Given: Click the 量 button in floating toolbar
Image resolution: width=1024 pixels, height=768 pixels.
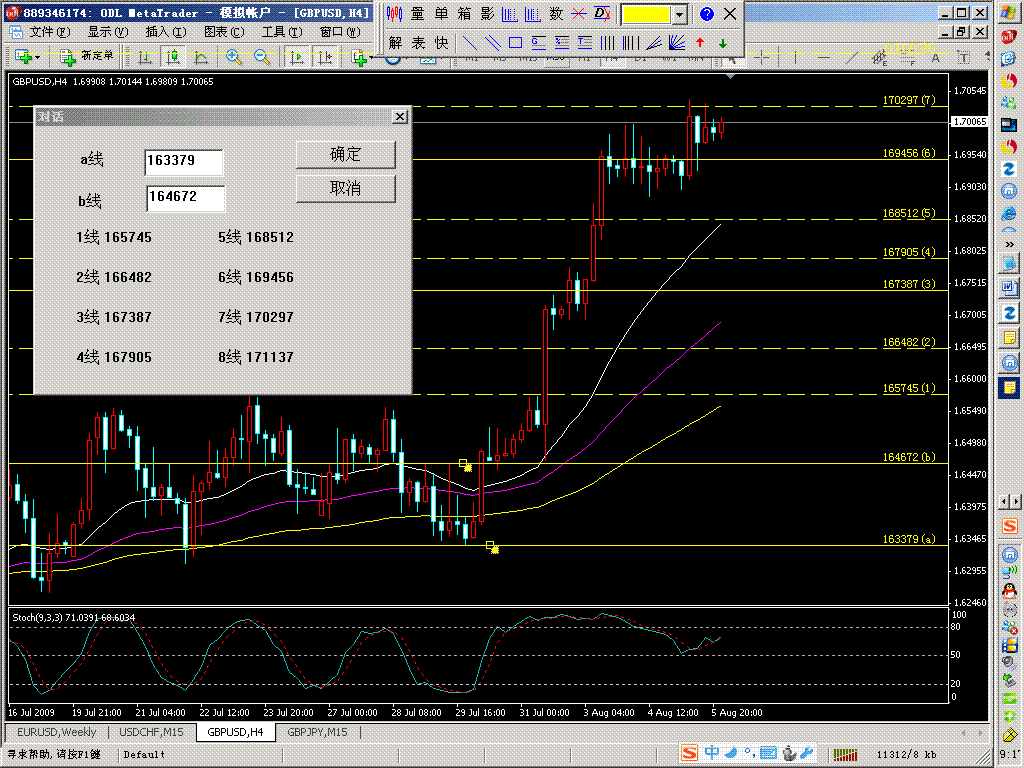Looking at the screenshot, I should tap(418, 14).
